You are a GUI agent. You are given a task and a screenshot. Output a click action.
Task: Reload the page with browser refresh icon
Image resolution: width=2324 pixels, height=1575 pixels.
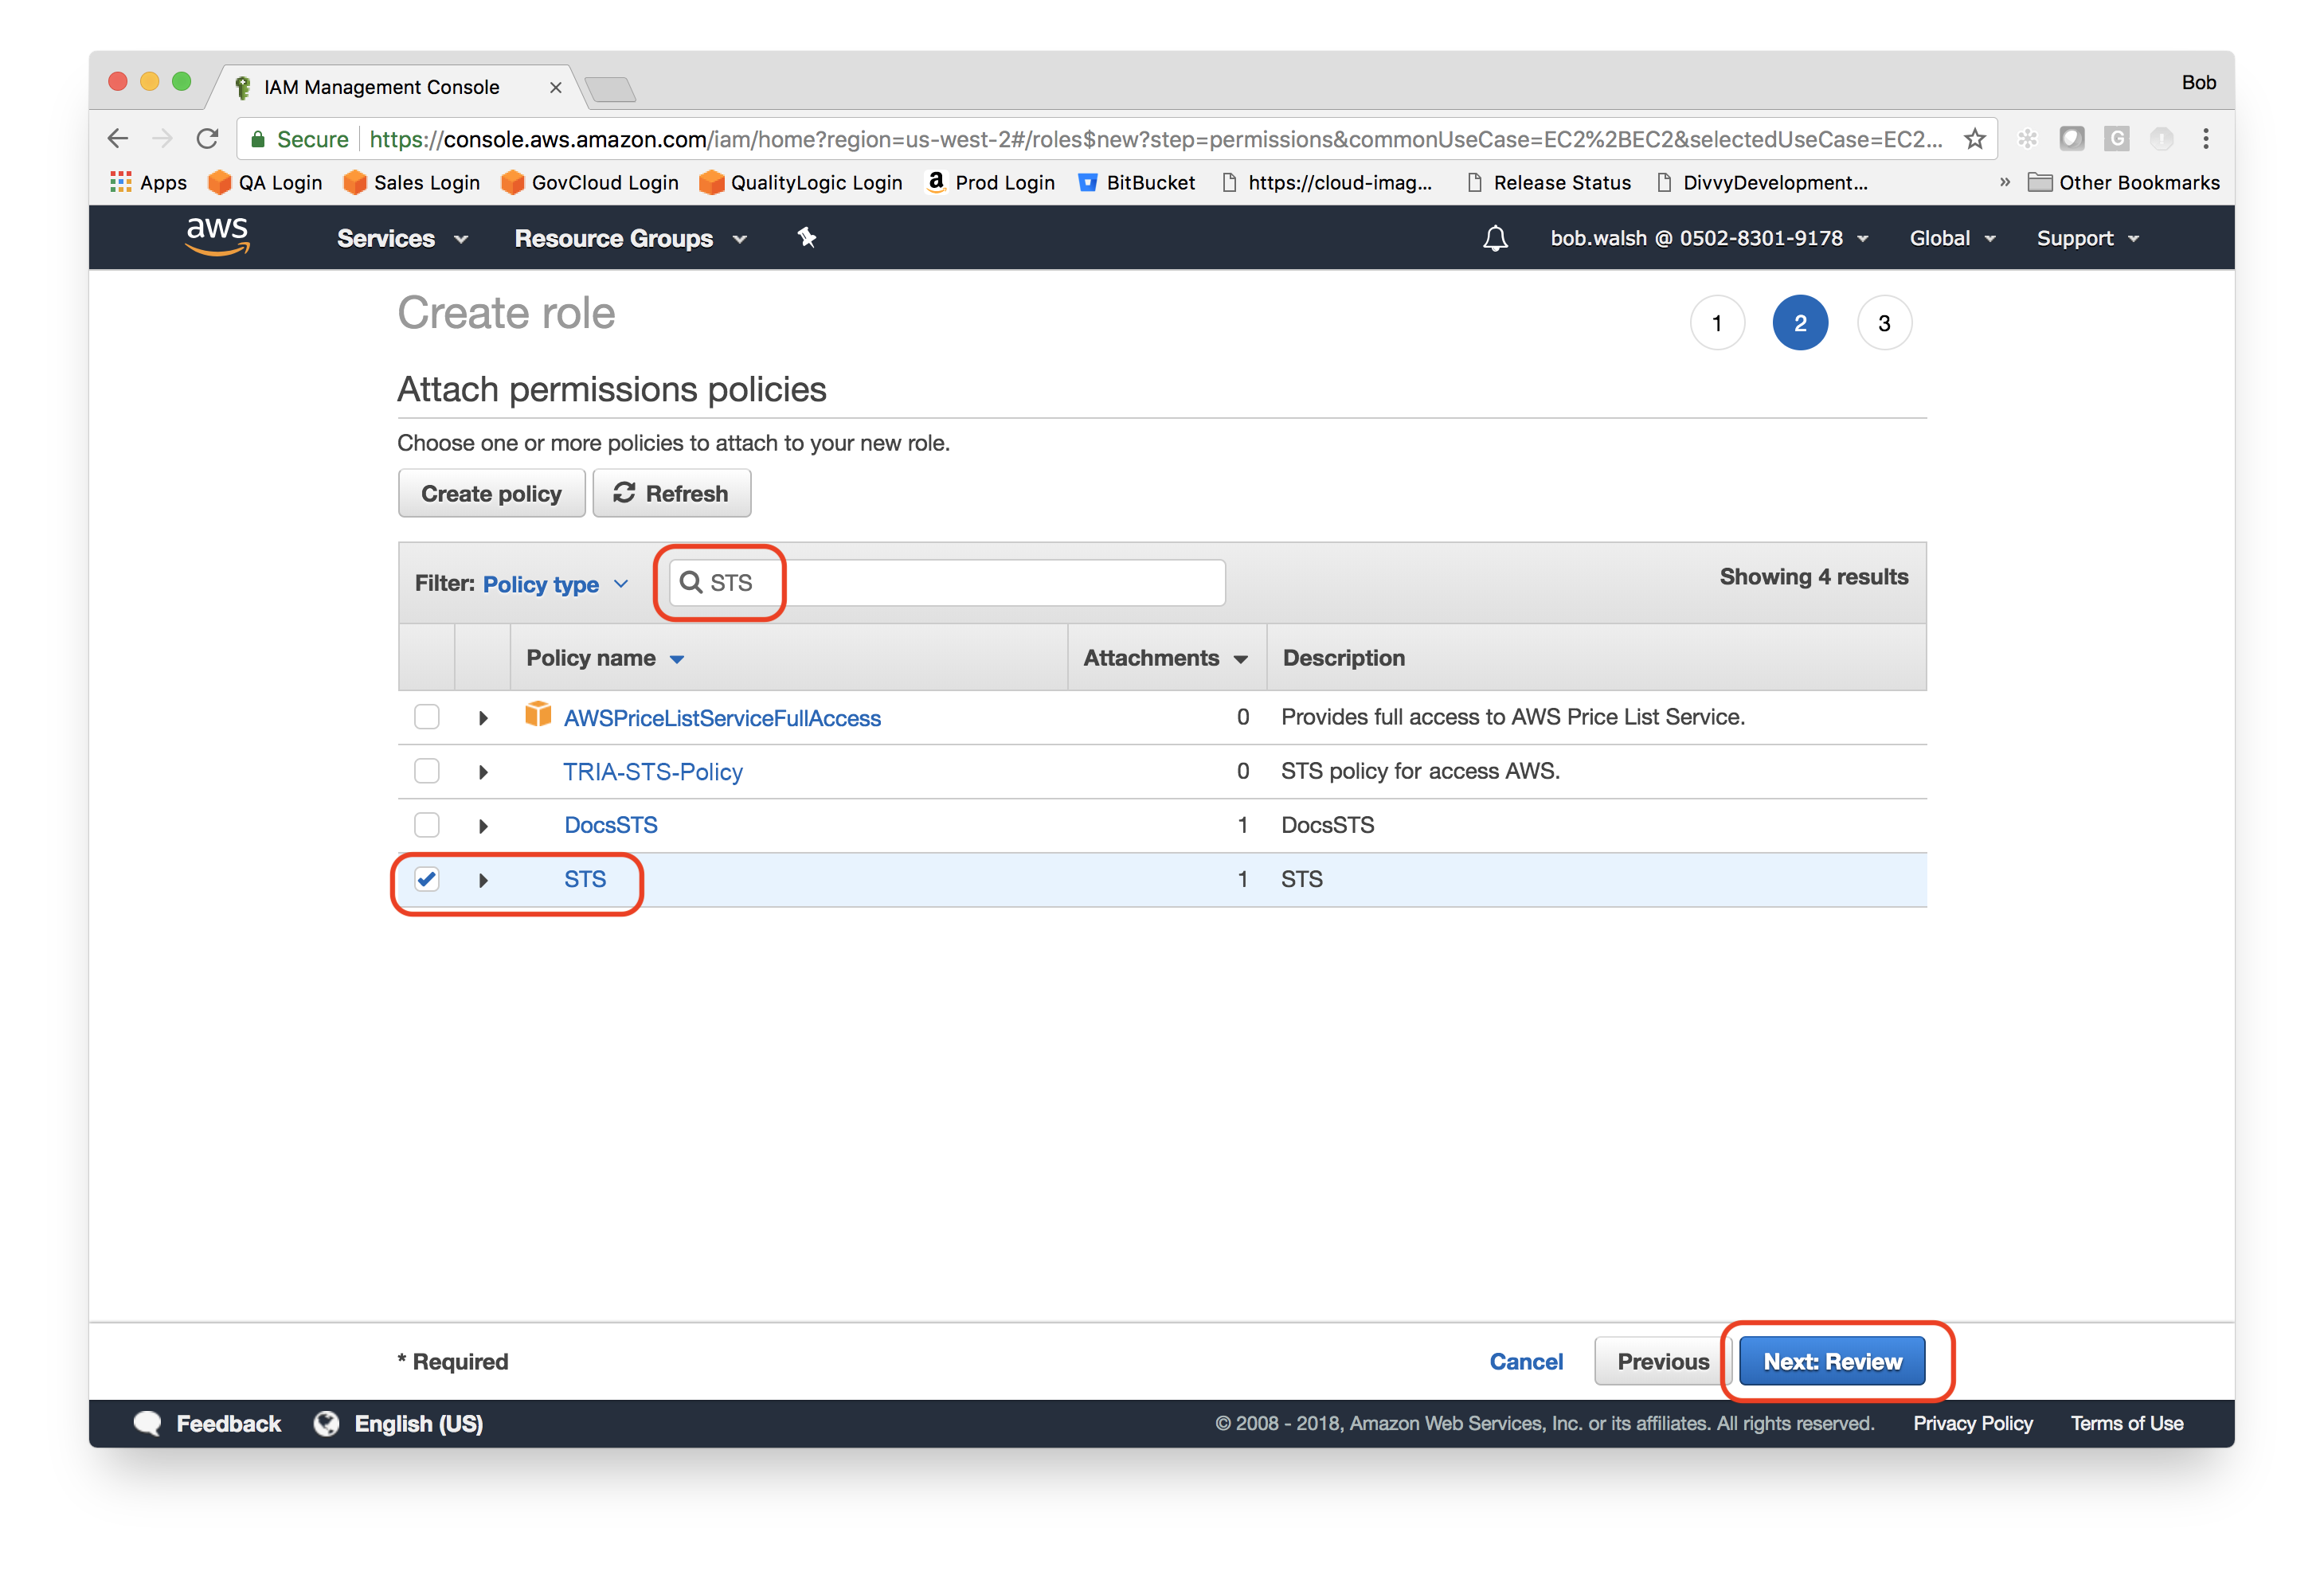pyautogui.click(x=207, y=139)
